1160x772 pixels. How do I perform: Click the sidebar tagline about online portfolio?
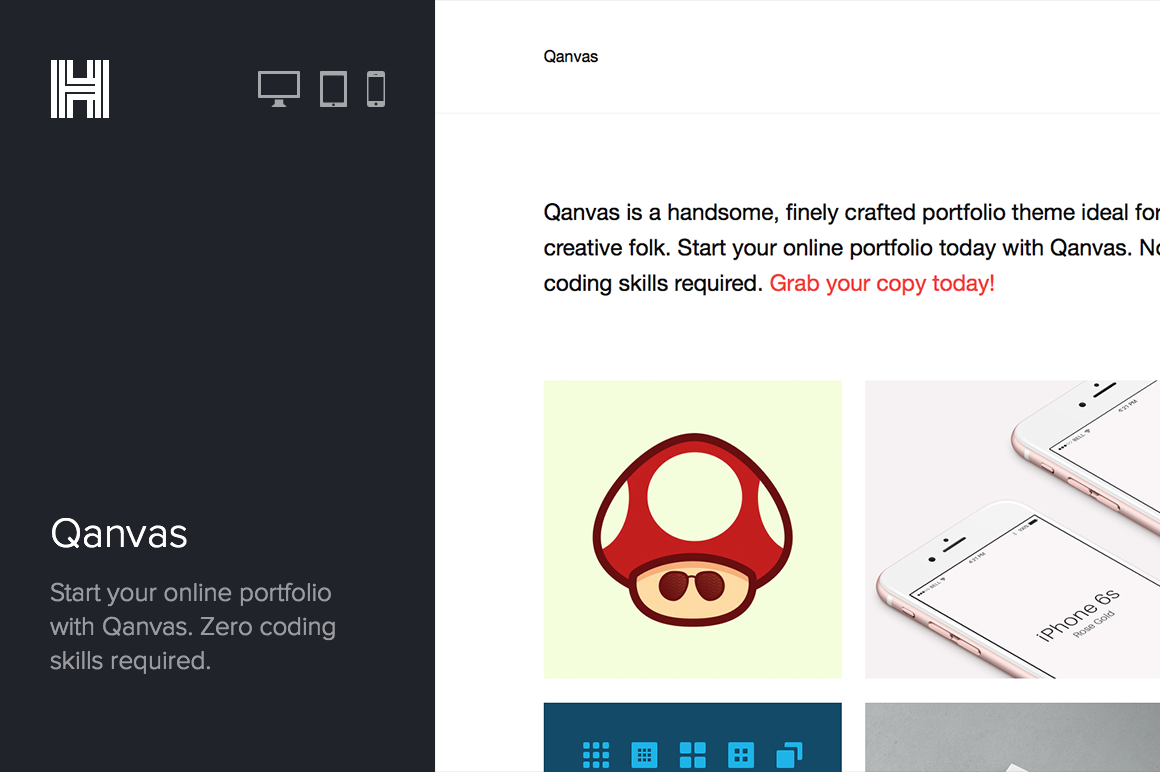click(x=192, y=627)
